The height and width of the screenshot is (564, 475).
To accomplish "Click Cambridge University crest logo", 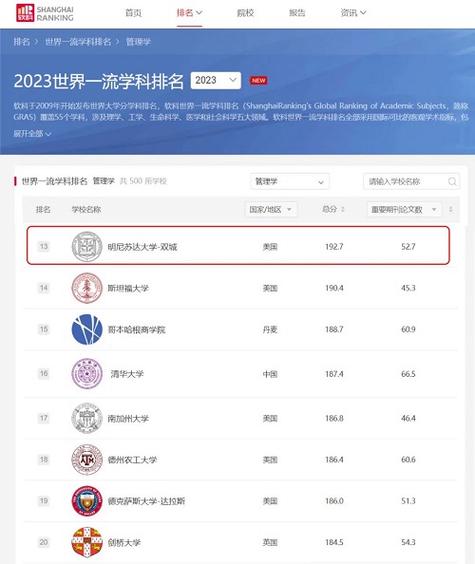I will click(x=87, y=542).
